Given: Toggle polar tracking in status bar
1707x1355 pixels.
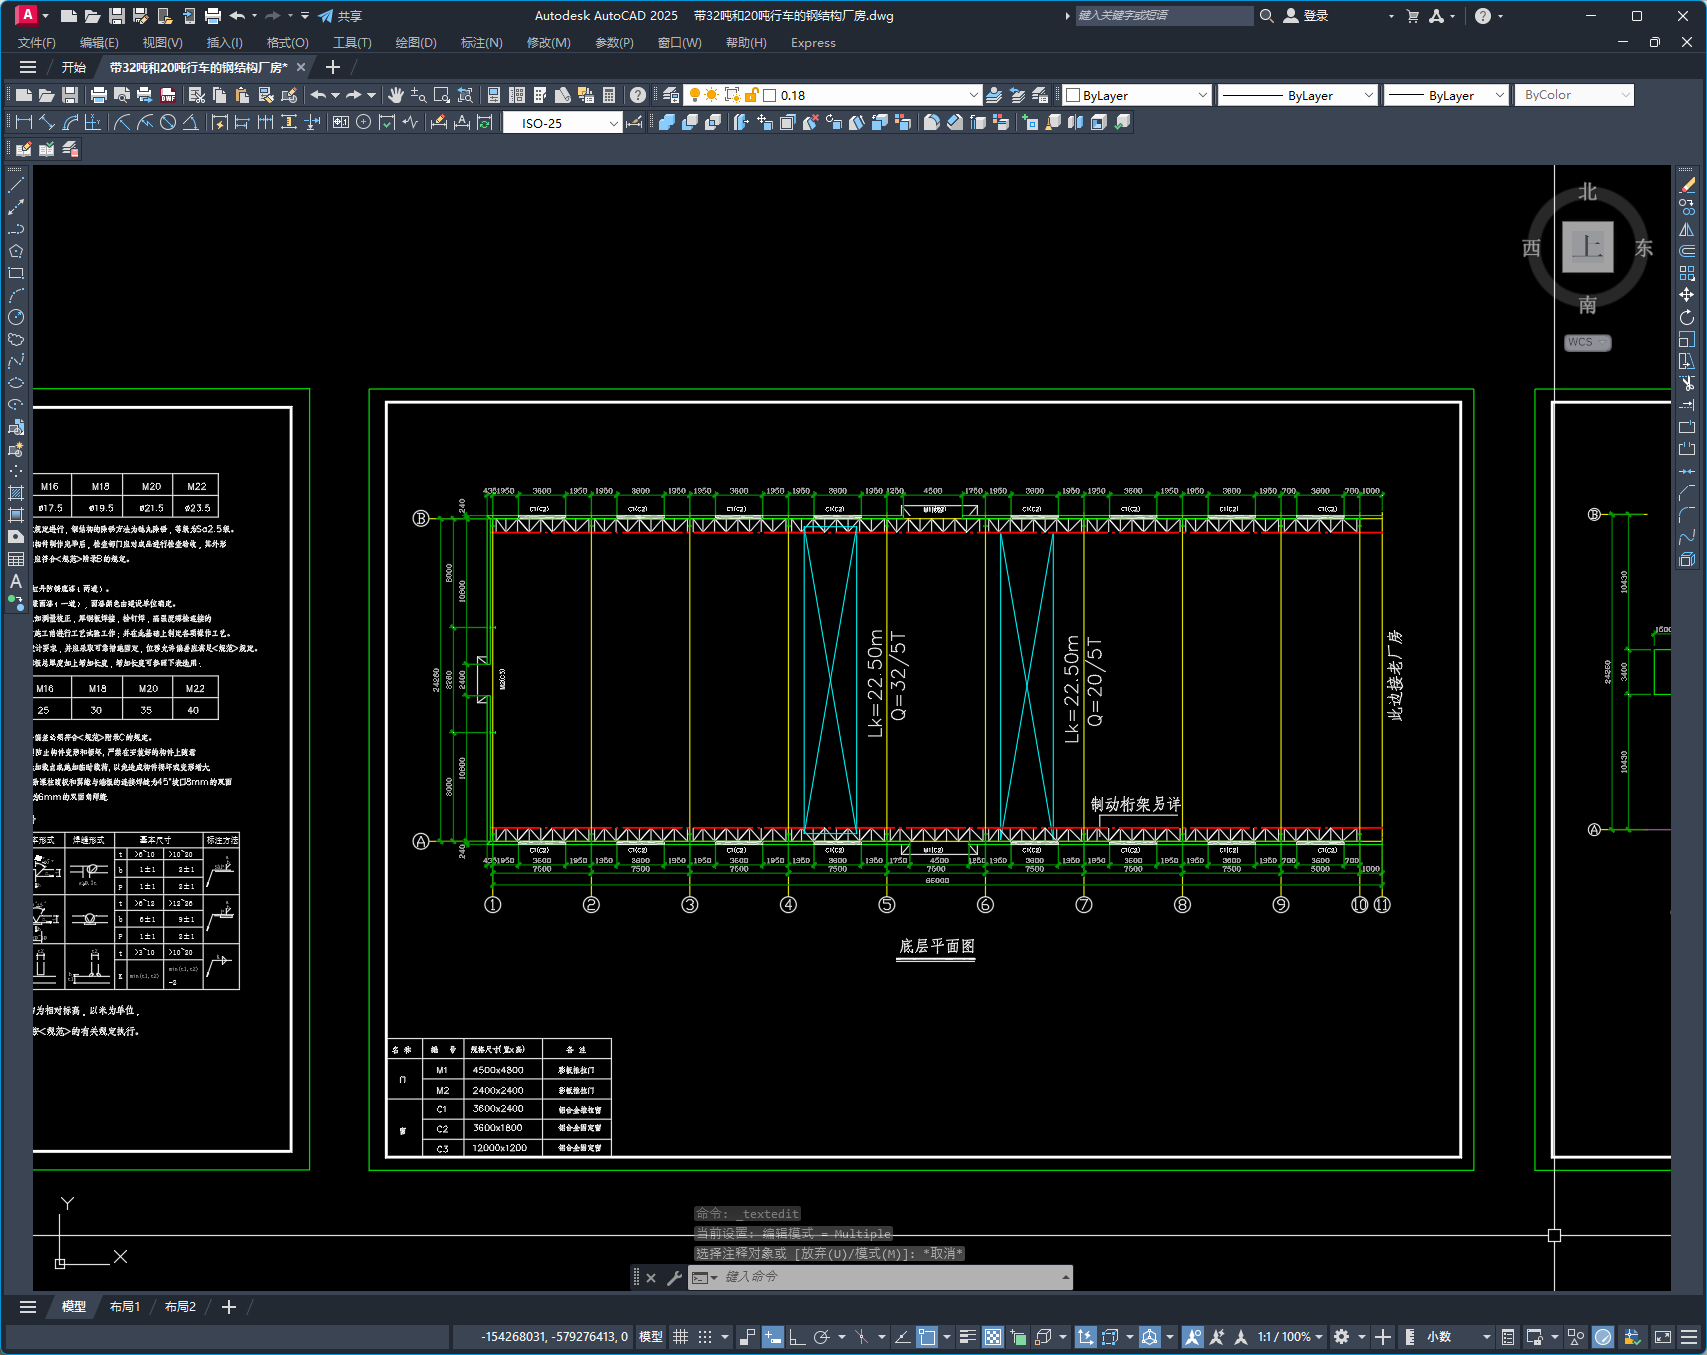Looking at the screenshot, I should 822,1337.
